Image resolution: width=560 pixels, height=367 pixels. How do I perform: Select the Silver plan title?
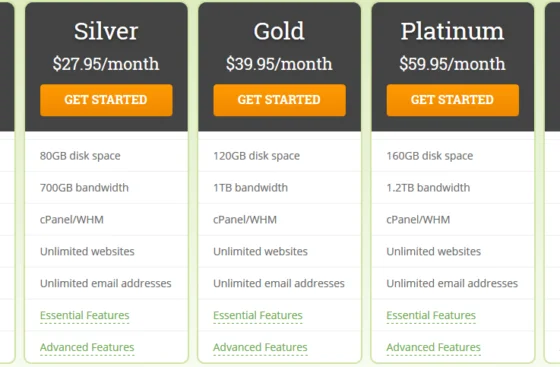click(106, 31)
